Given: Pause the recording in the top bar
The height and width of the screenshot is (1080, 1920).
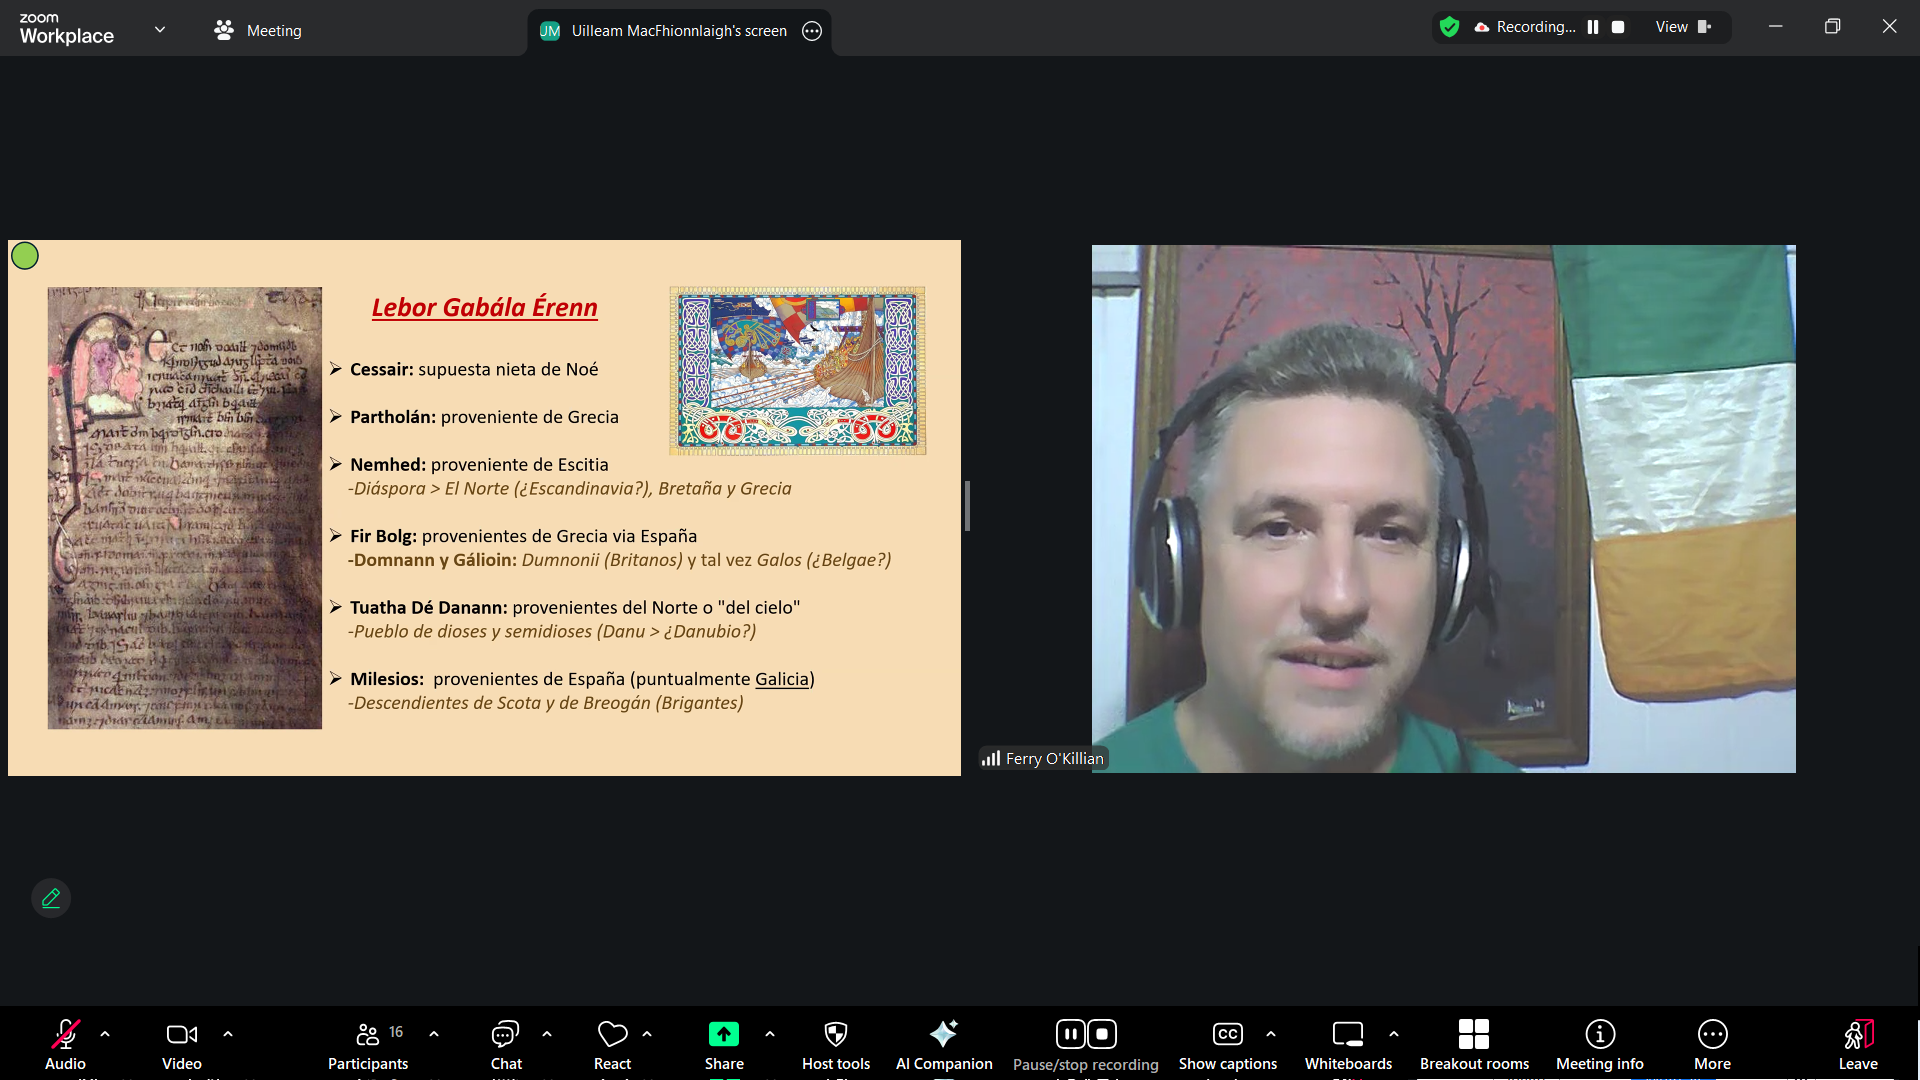Looking at the screenshot, I should click(x=1593, y=27).
